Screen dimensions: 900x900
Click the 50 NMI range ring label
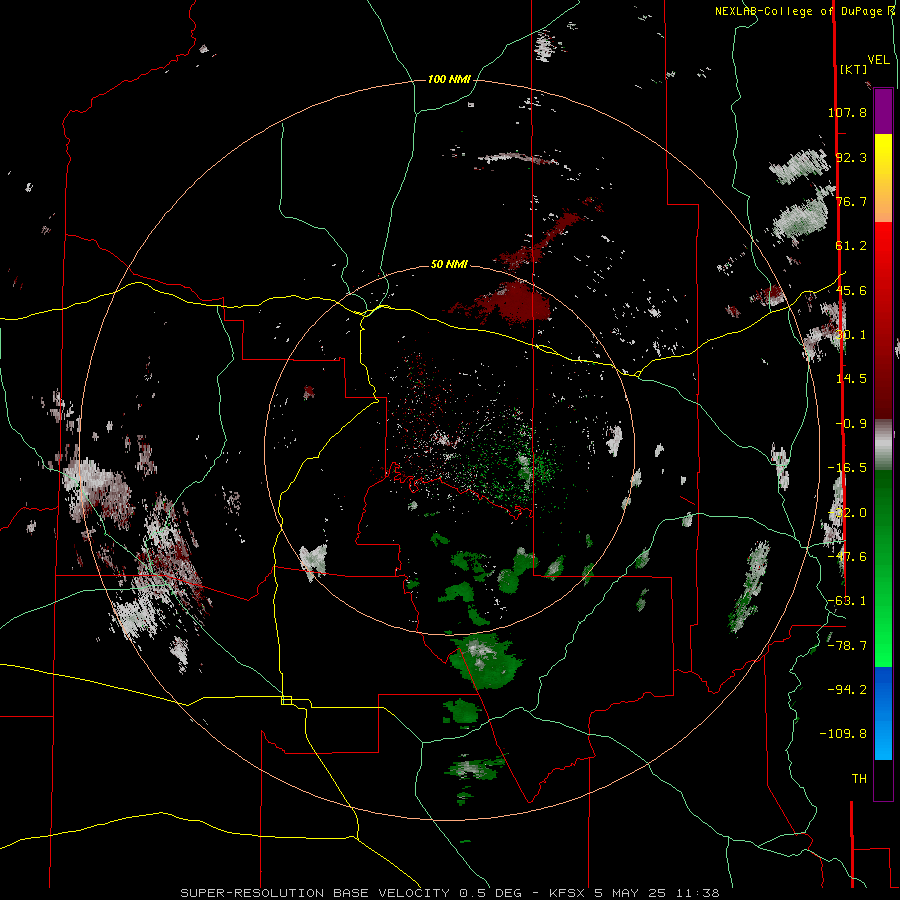pyautogui.click(x=449, y=264)
